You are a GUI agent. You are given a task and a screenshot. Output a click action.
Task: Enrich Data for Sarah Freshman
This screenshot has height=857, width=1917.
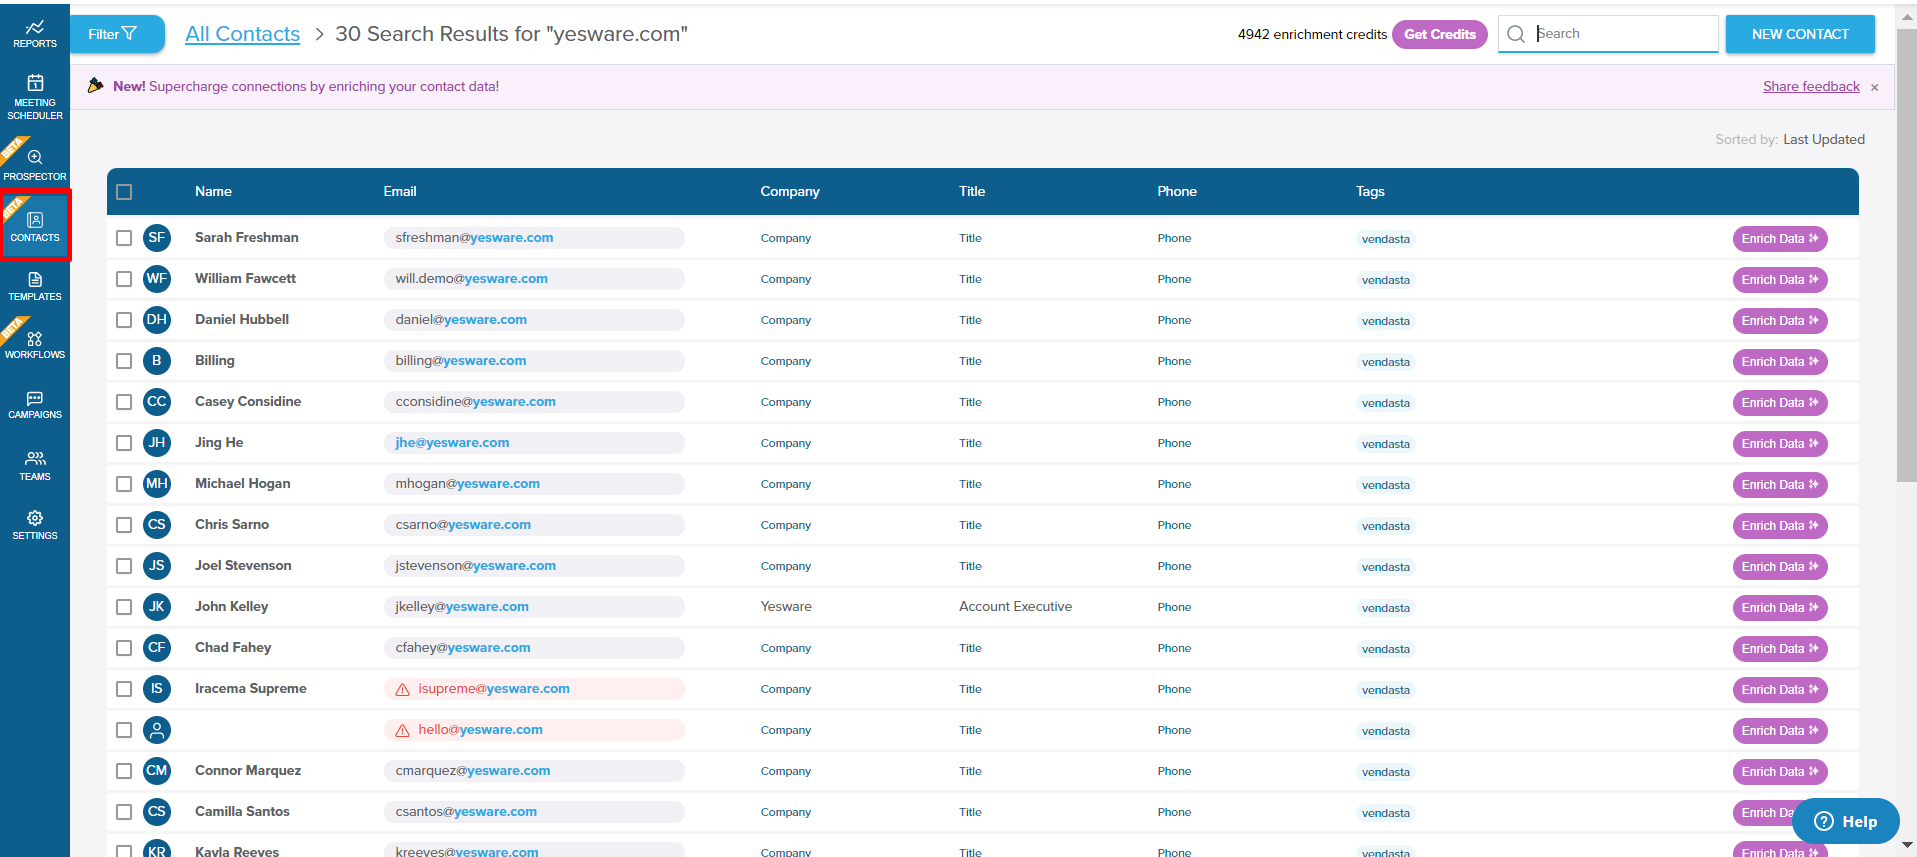pos(1780,239)
